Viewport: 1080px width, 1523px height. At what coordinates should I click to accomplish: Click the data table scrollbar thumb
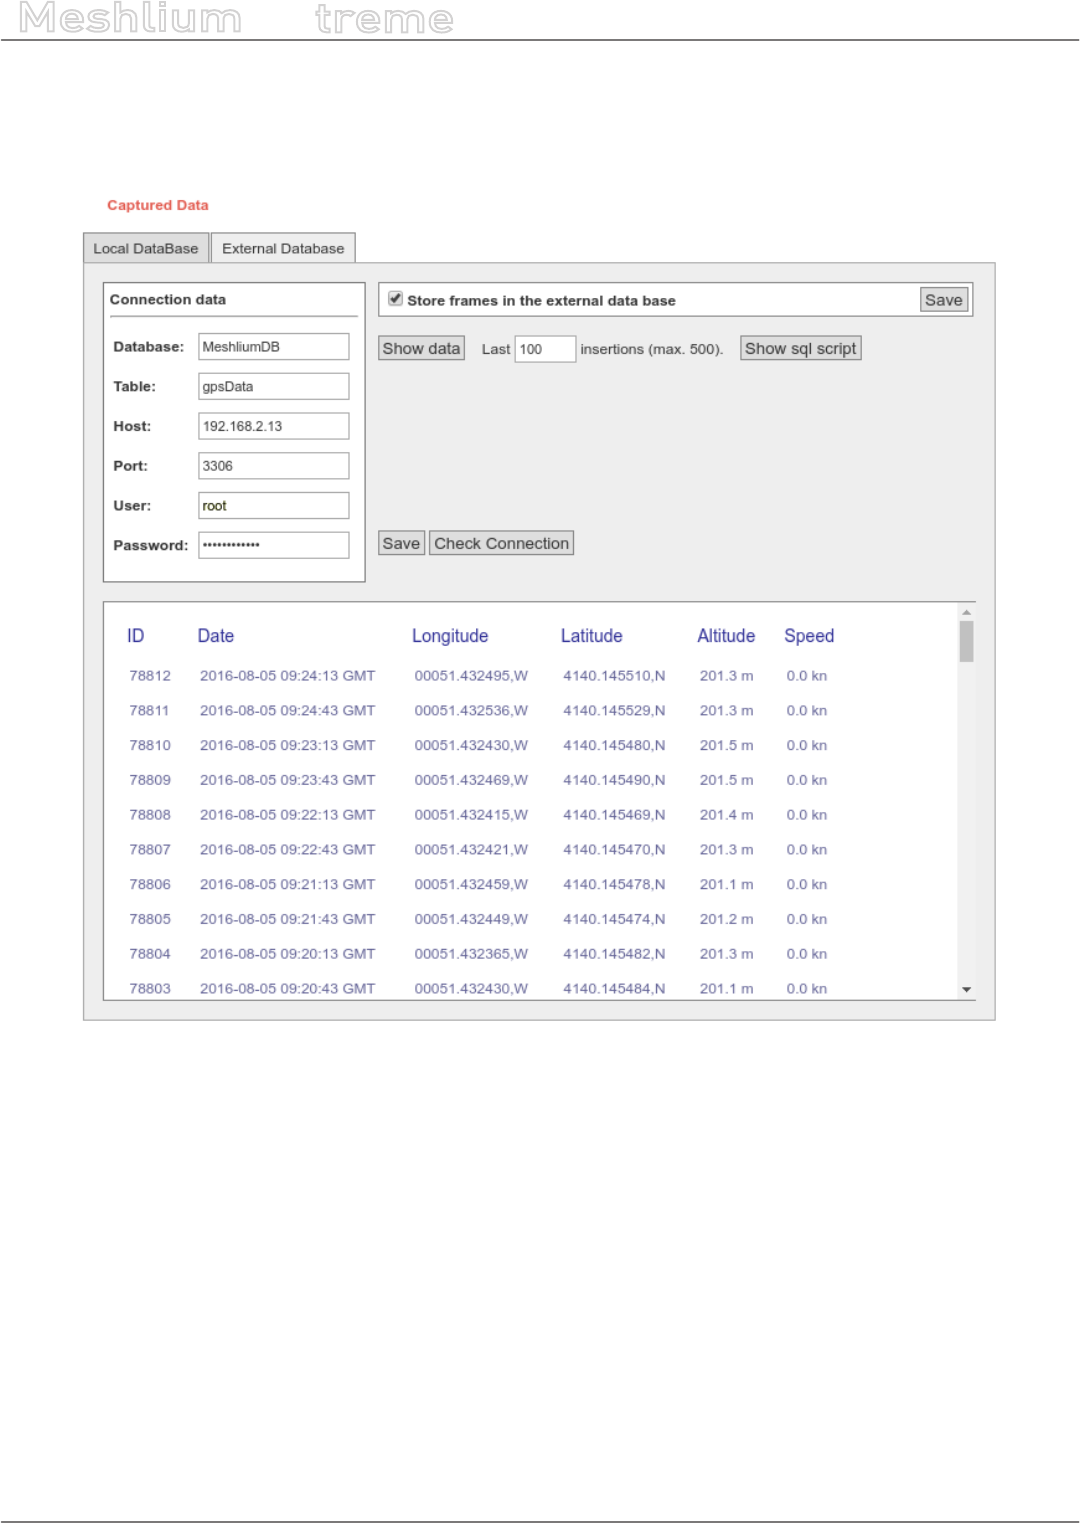(966, 641)
